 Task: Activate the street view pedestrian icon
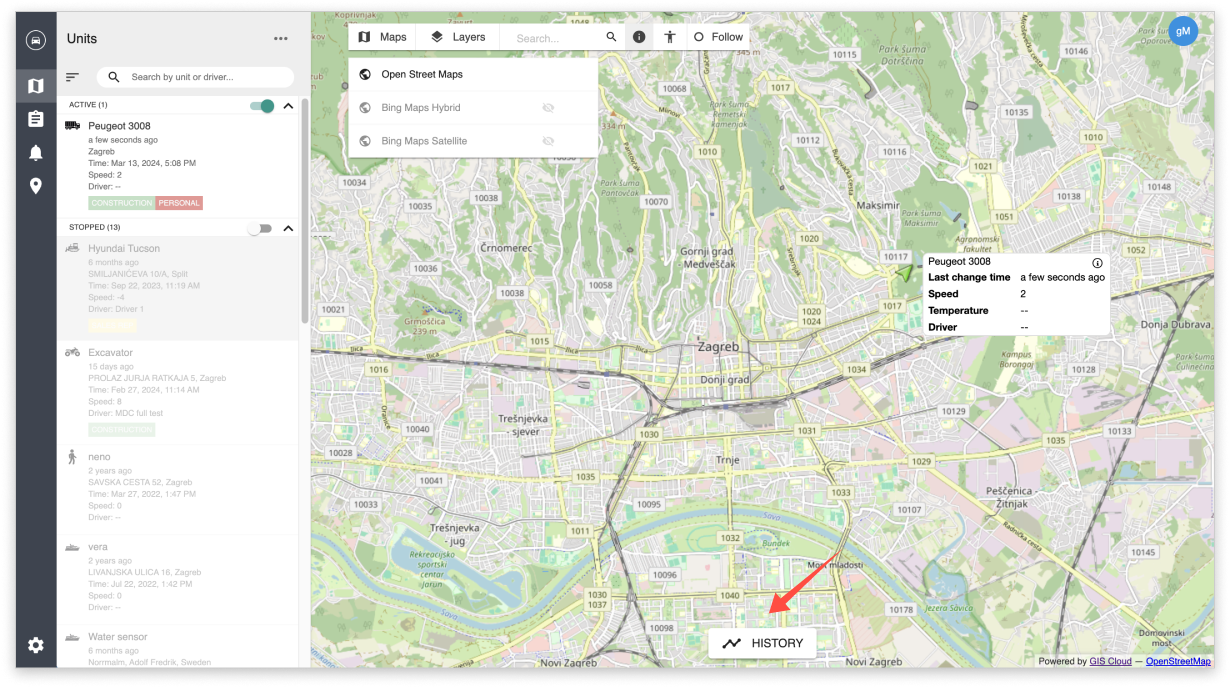pyautogui.click(x=668, y=36)
